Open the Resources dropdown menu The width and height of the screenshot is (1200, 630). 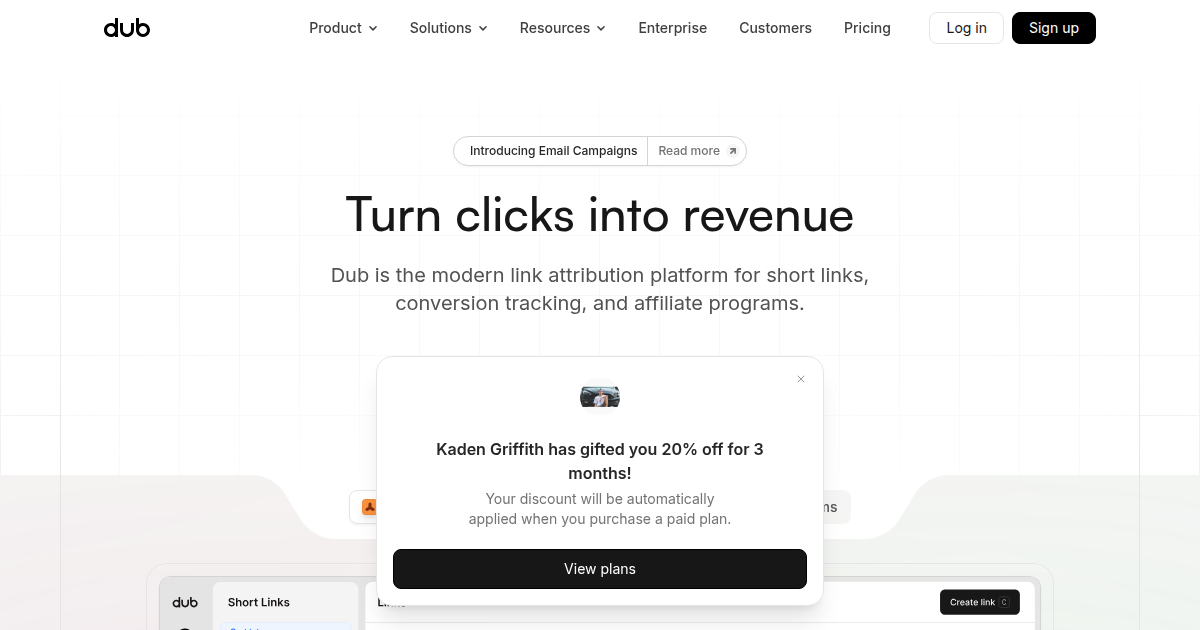(555, 28)
